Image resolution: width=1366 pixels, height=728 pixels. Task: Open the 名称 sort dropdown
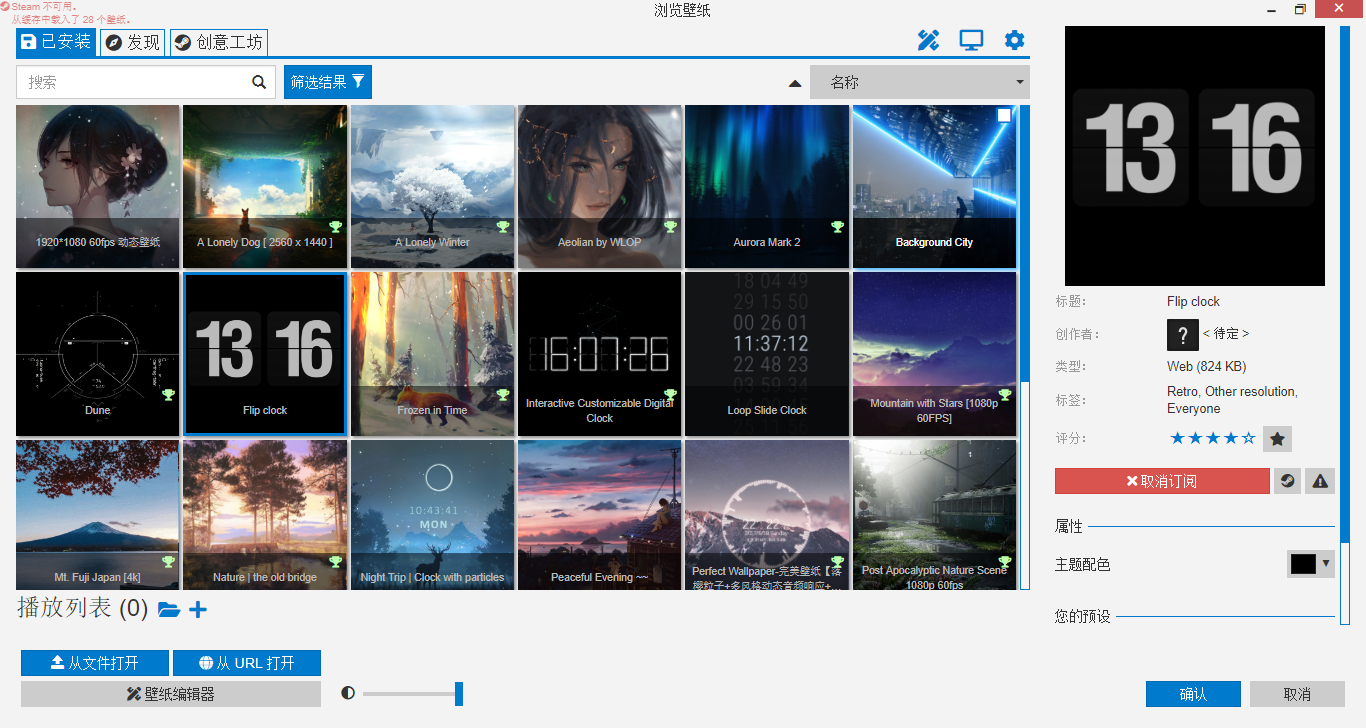click(x=919, y=82)
